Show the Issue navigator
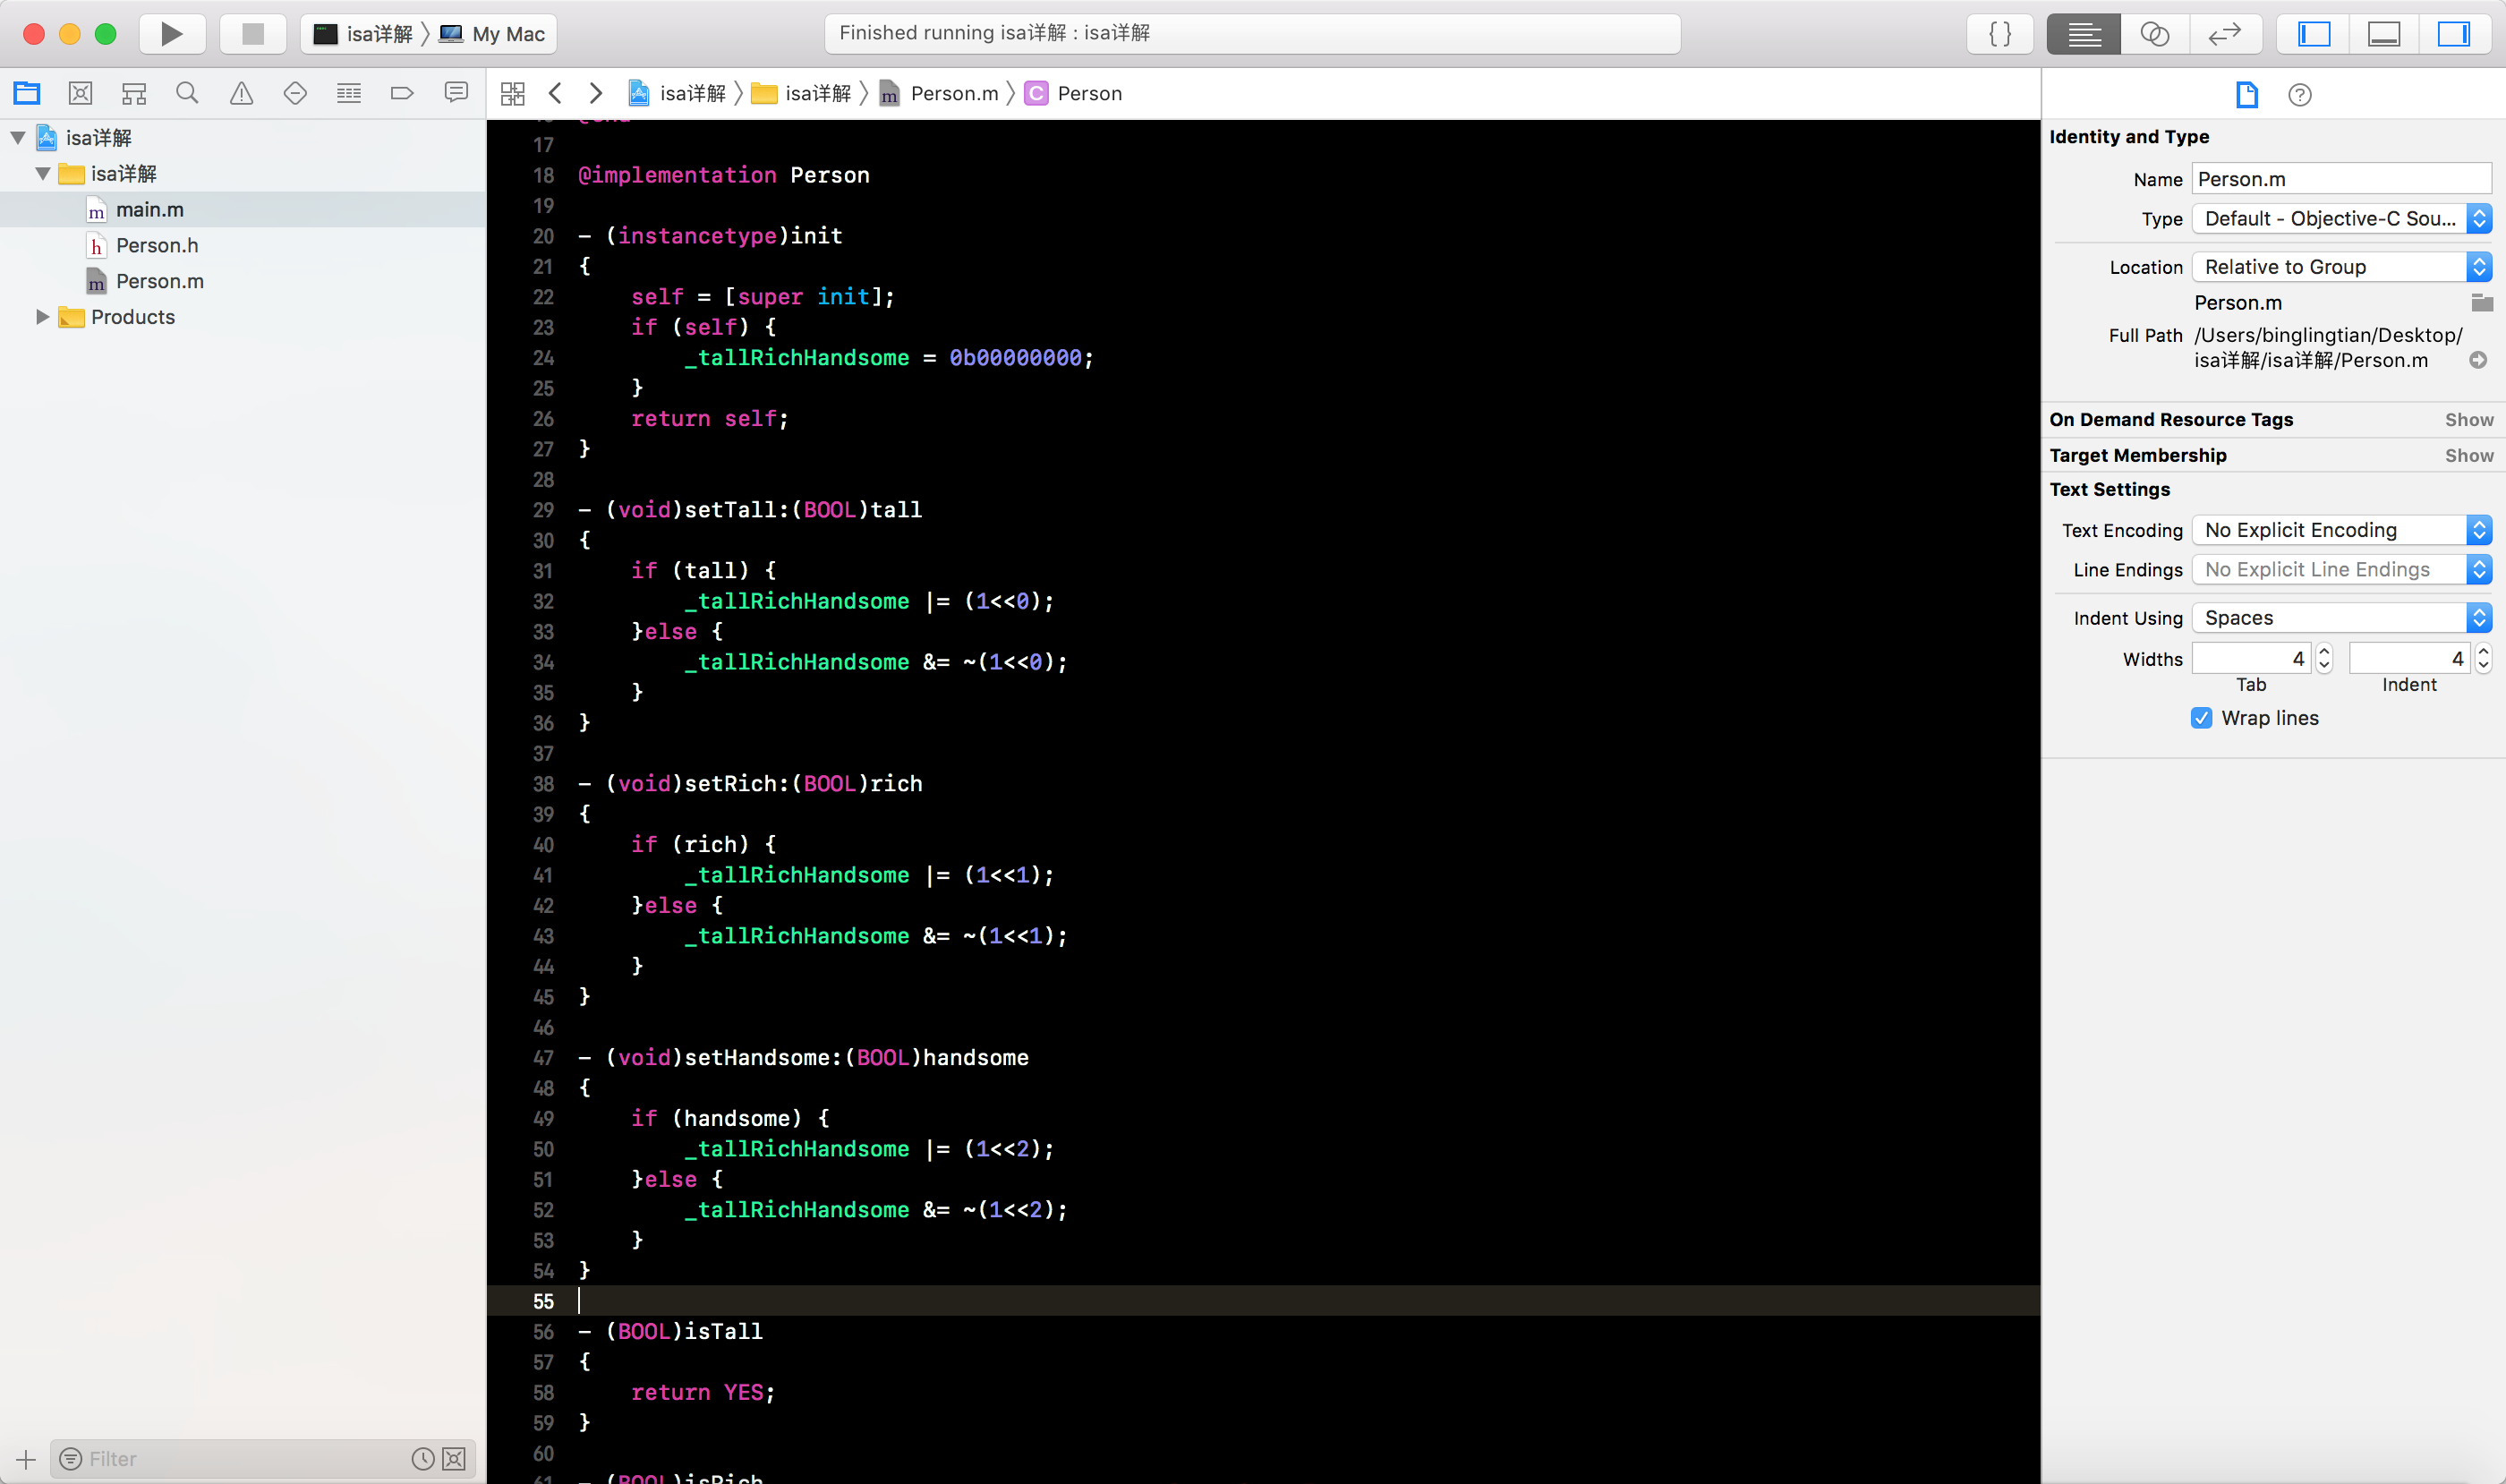 241,93
